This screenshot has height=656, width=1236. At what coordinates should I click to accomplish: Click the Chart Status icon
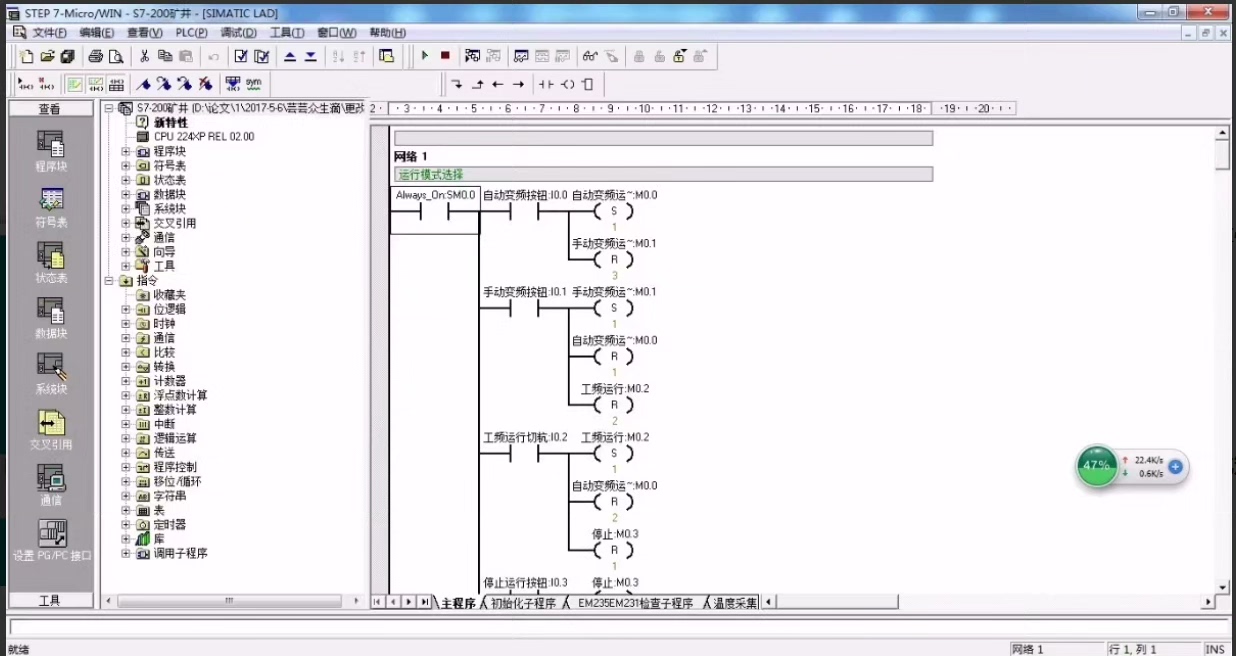tap(521, 56)
